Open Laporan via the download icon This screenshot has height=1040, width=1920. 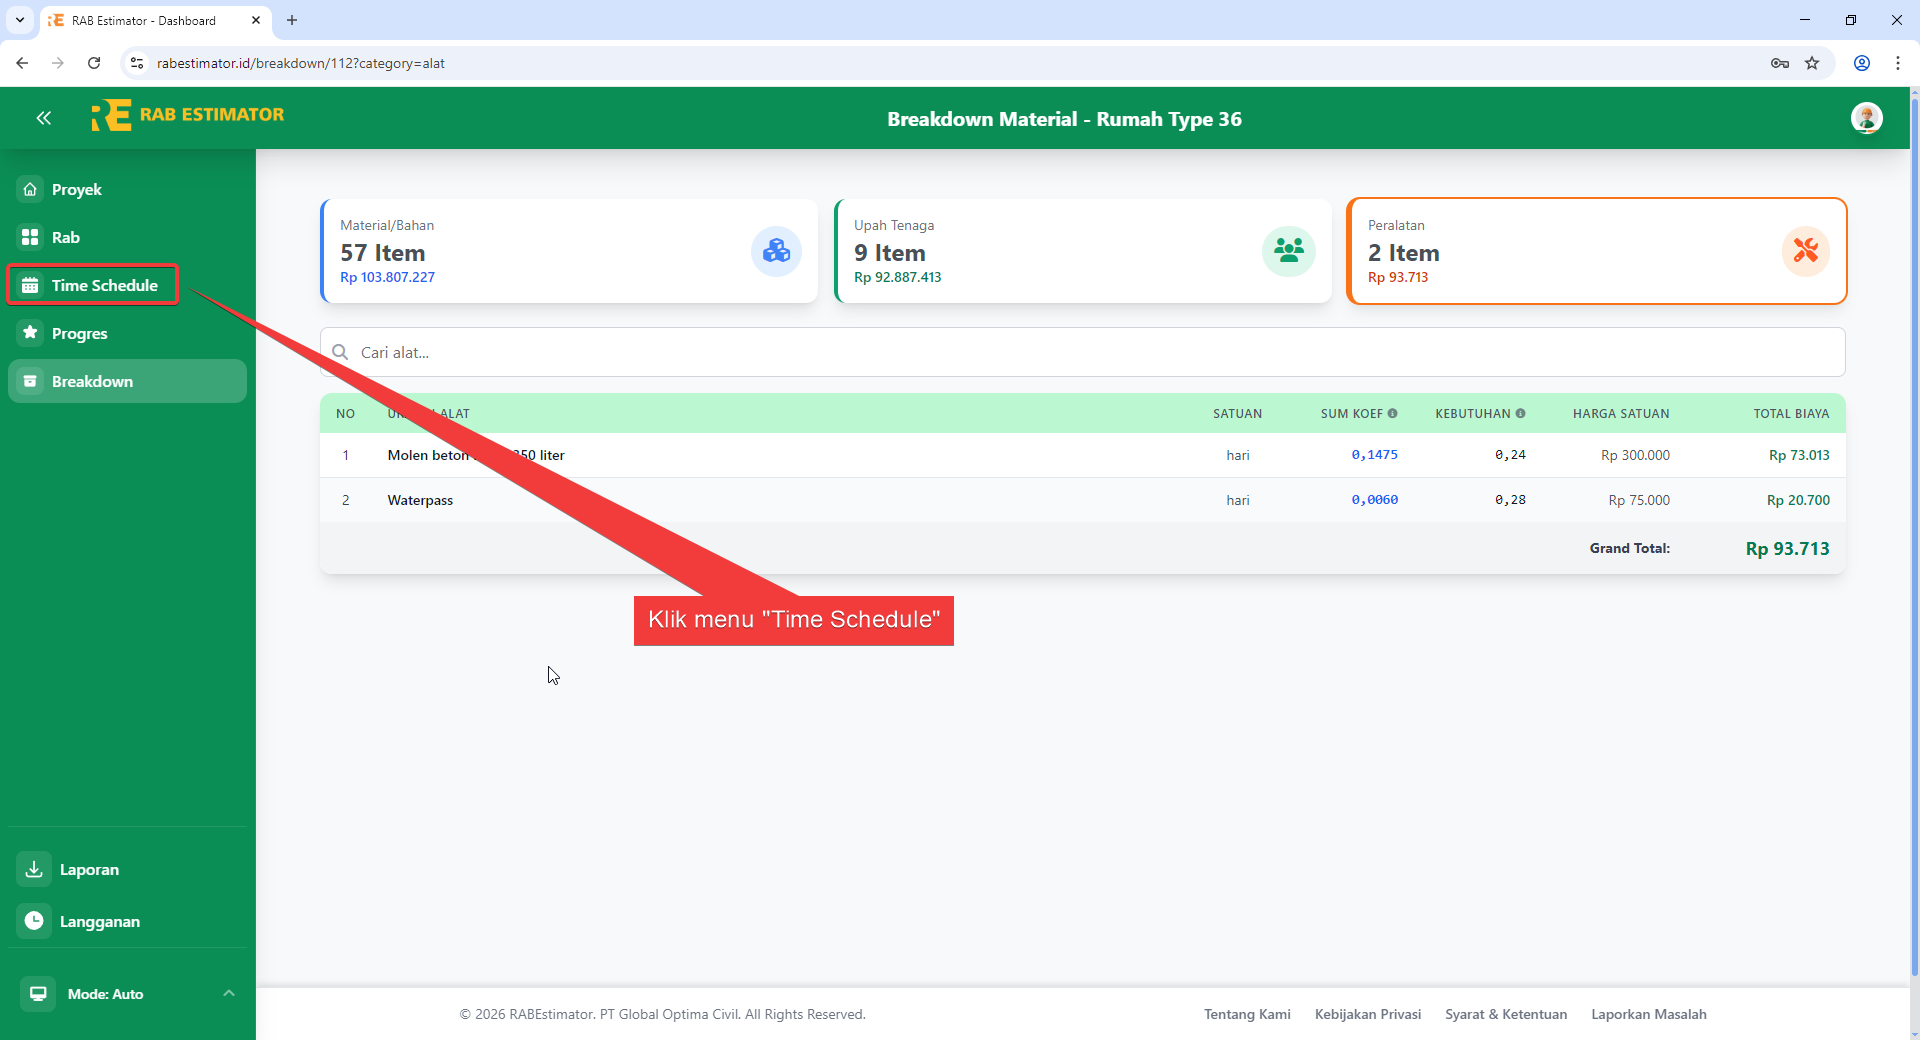(x=33, y=869)
